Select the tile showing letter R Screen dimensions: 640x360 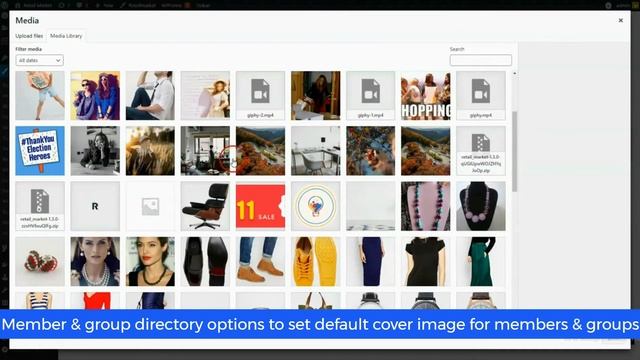pos(95,206)
